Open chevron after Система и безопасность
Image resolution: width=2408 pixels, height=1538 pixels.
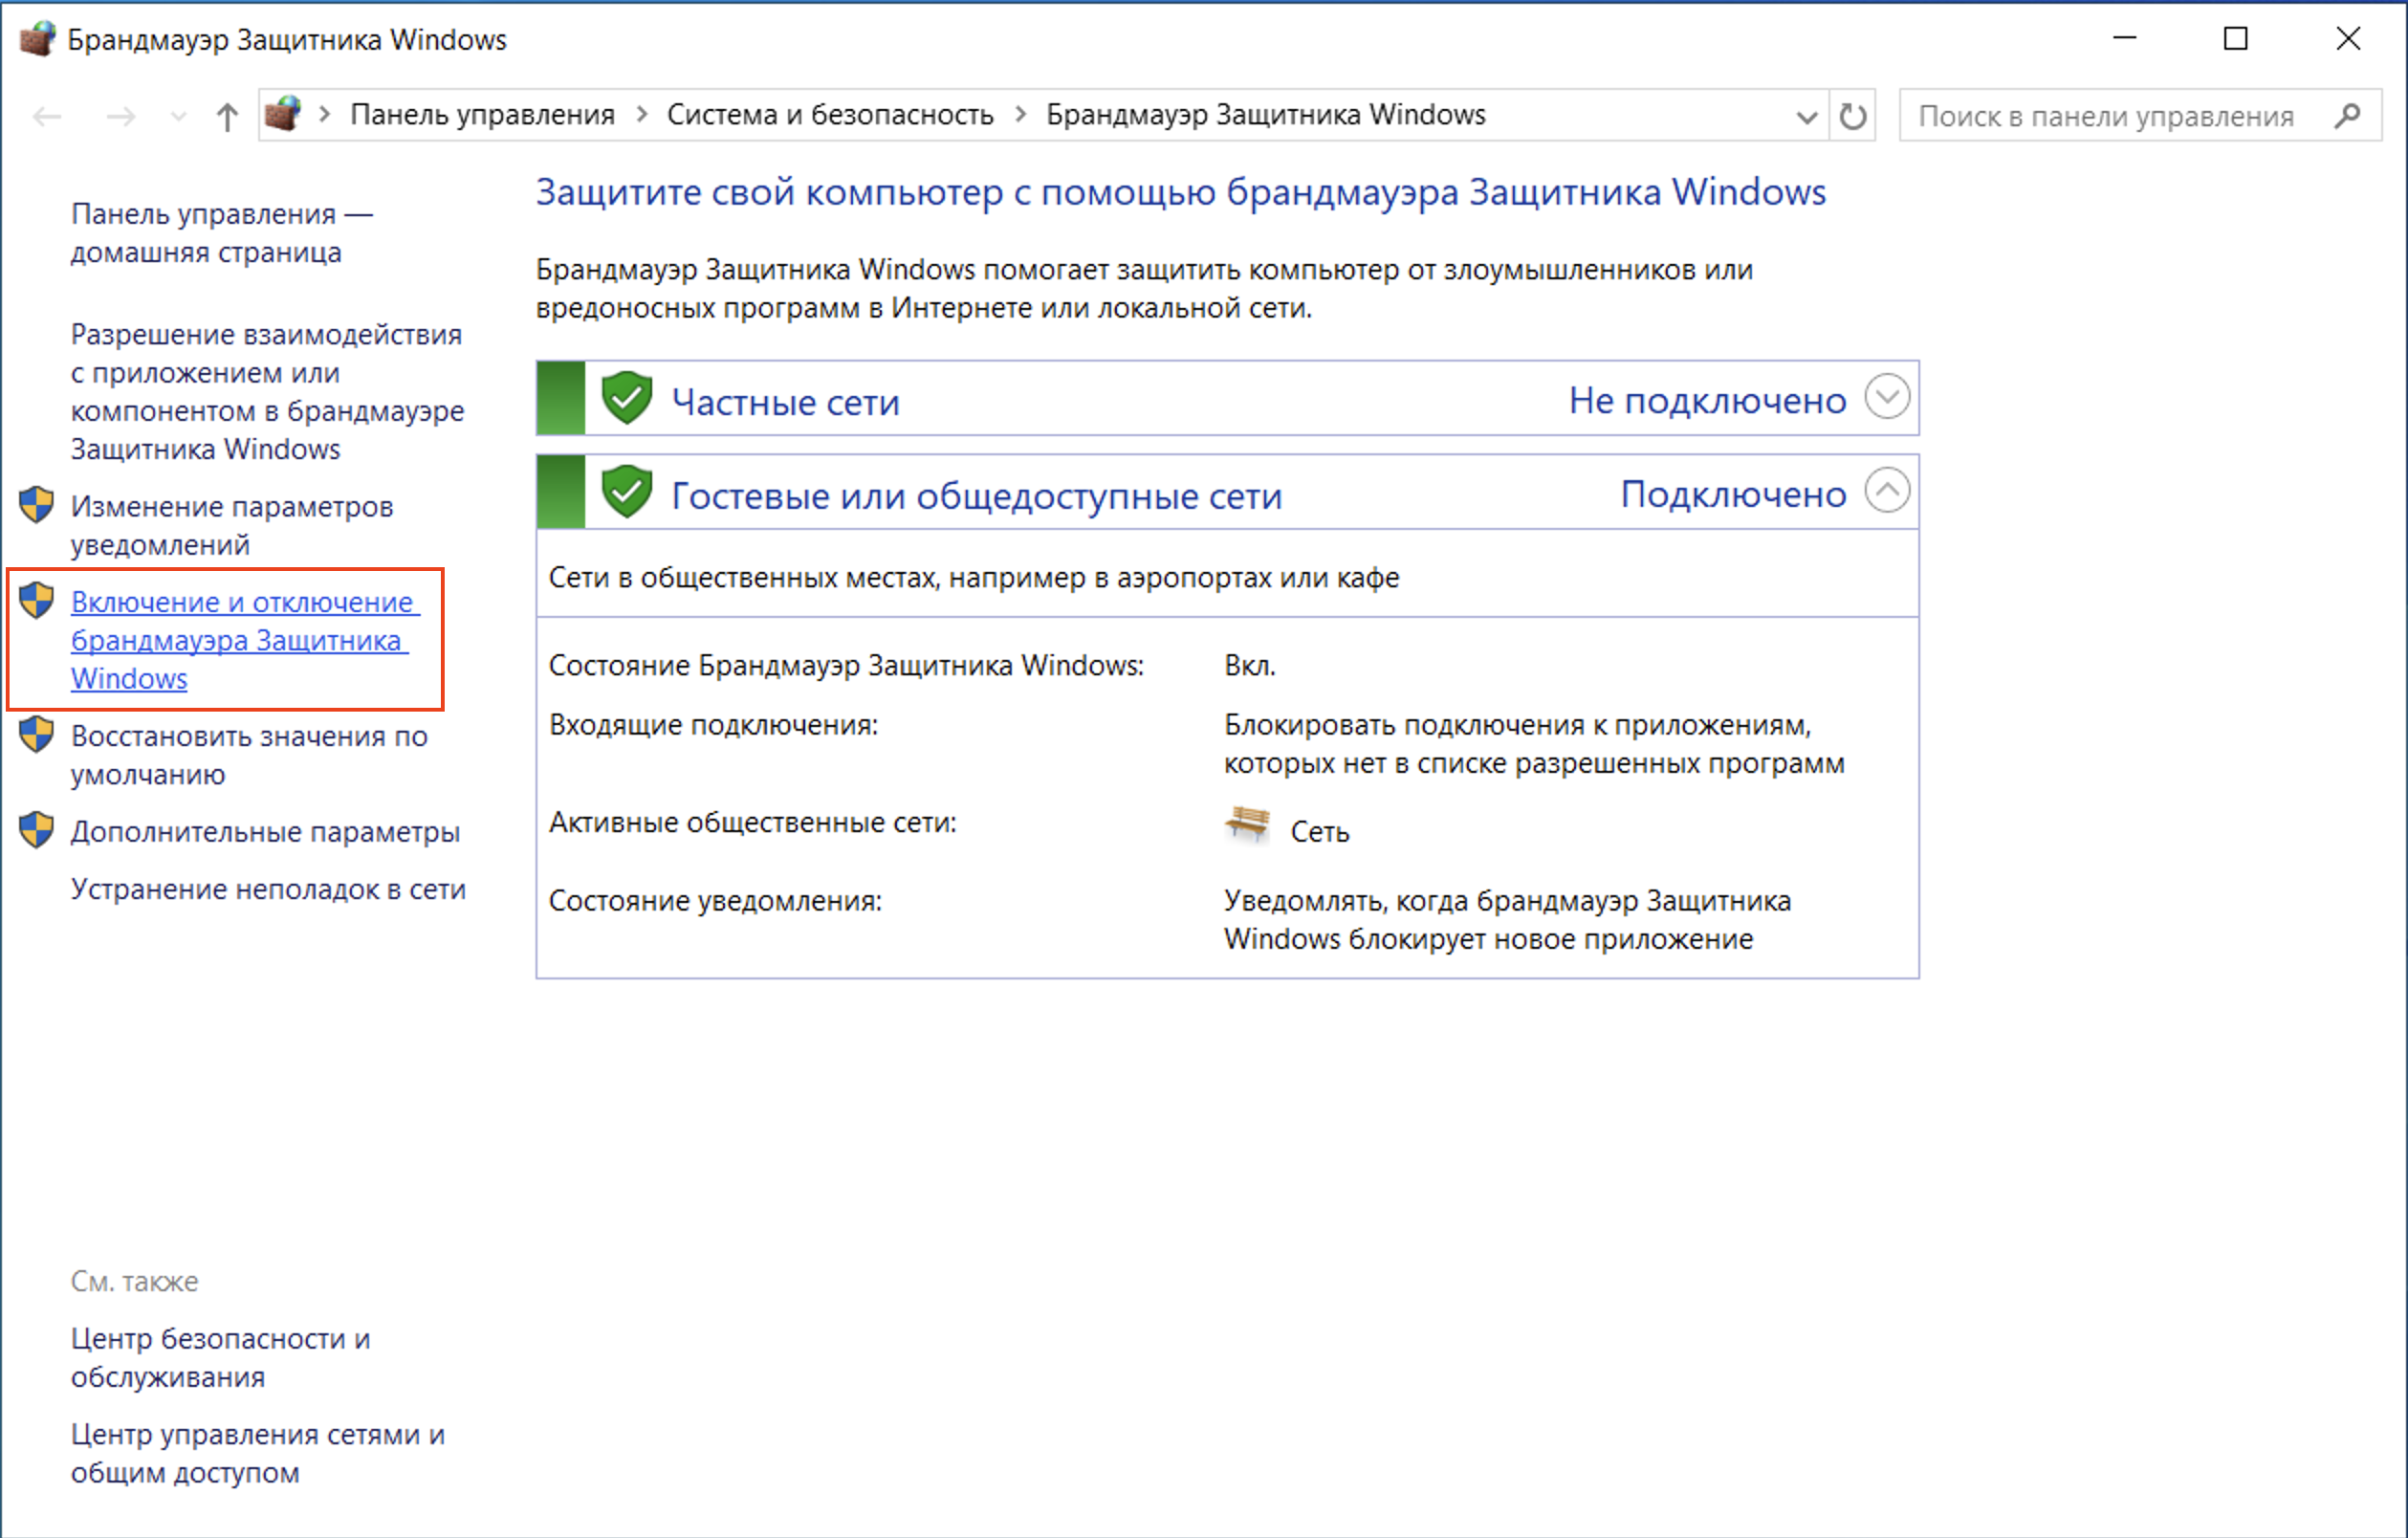point(1020,114)
